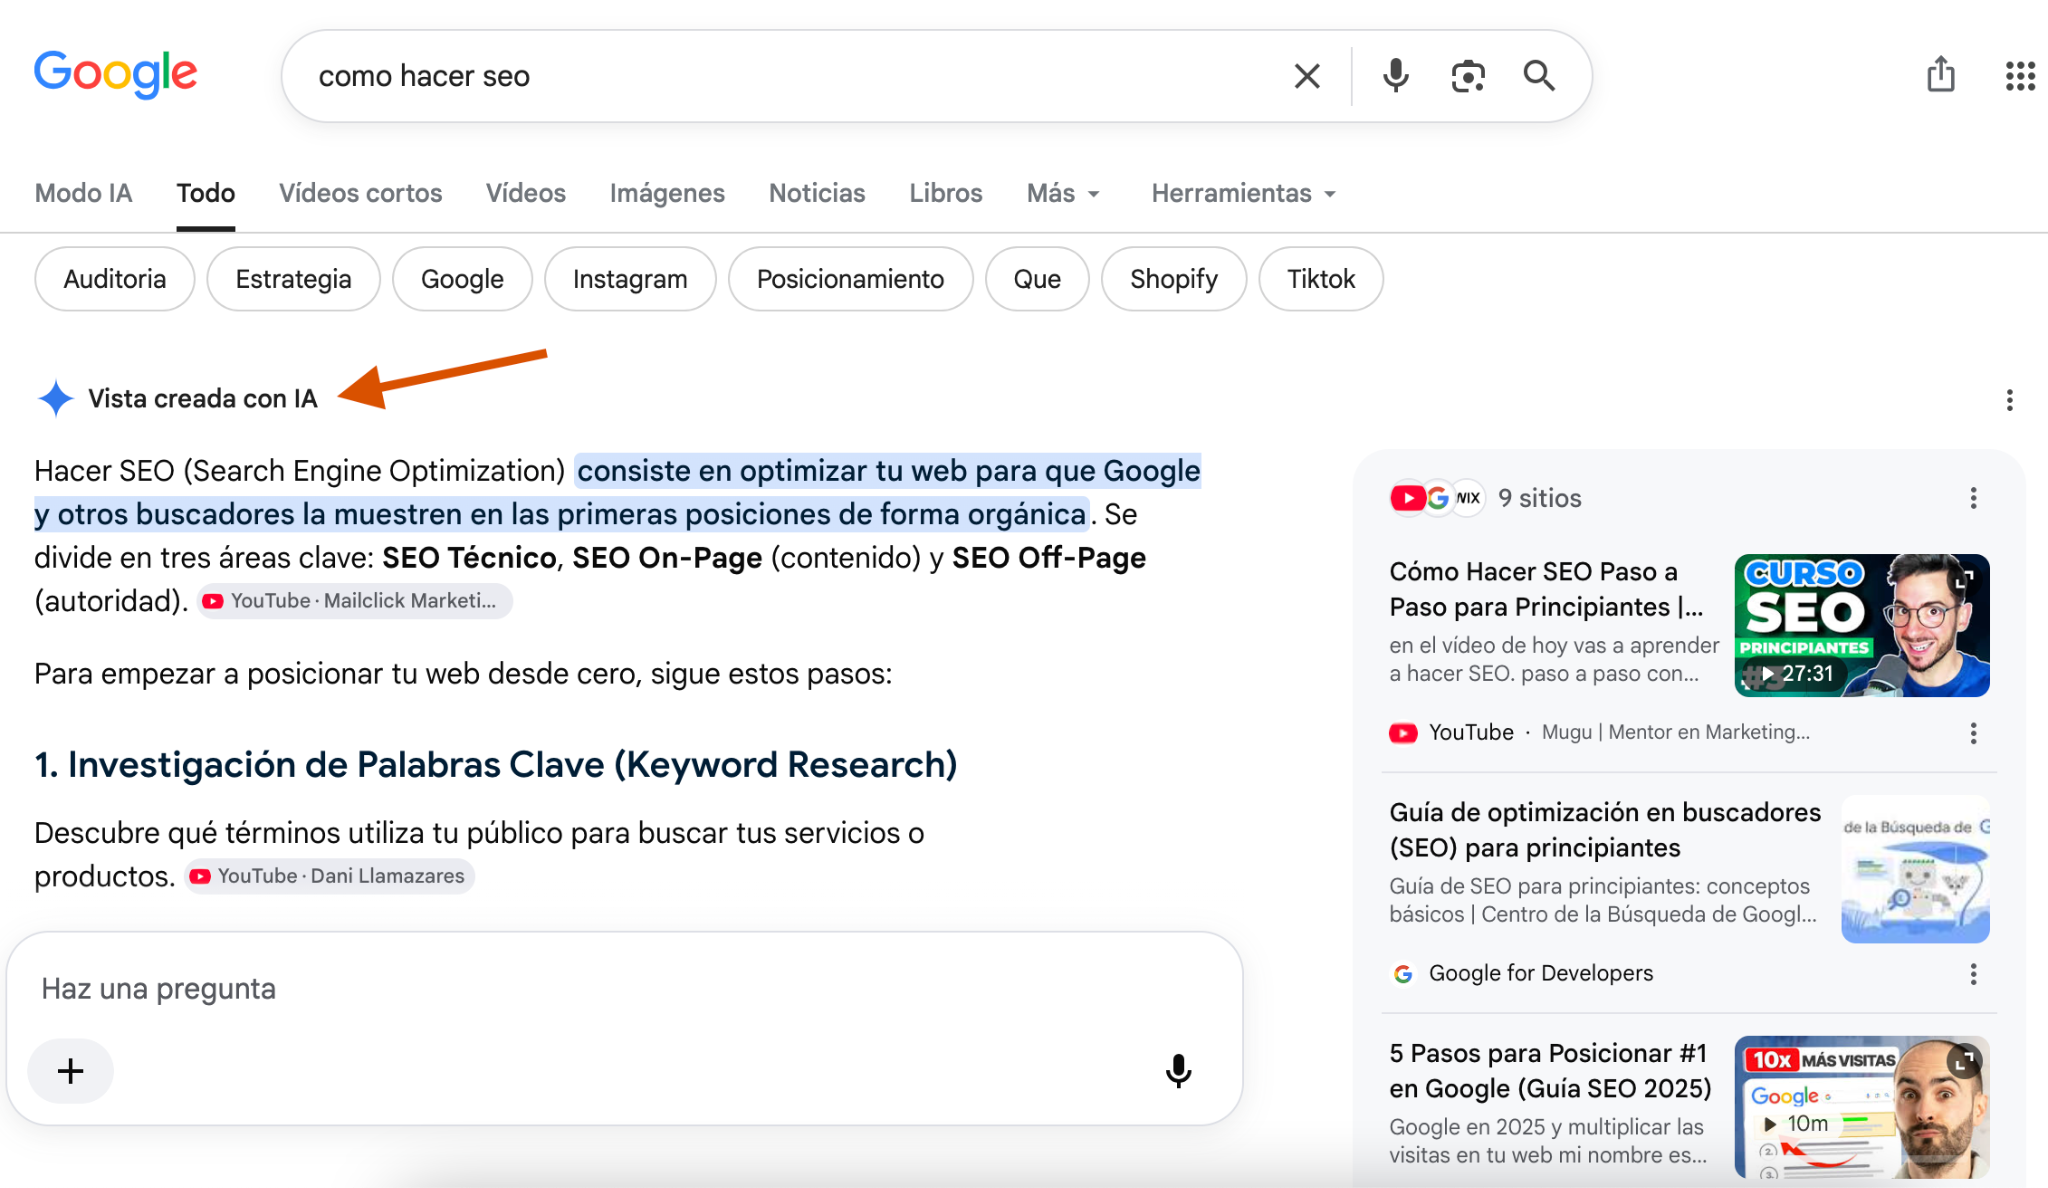Open Google Lens image search icon

pos(1467,76)
